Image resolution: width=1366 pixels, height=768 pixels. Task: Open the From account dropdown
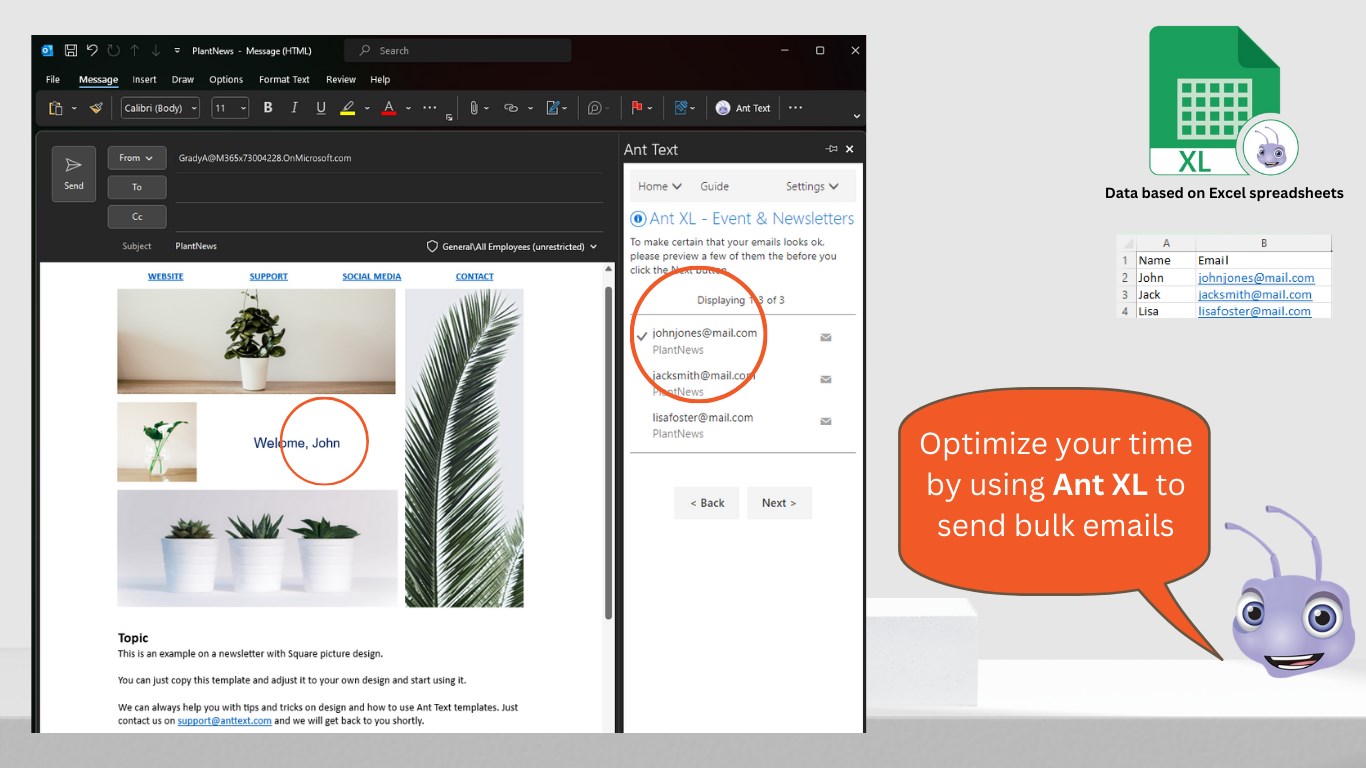(x=137, y=158)
